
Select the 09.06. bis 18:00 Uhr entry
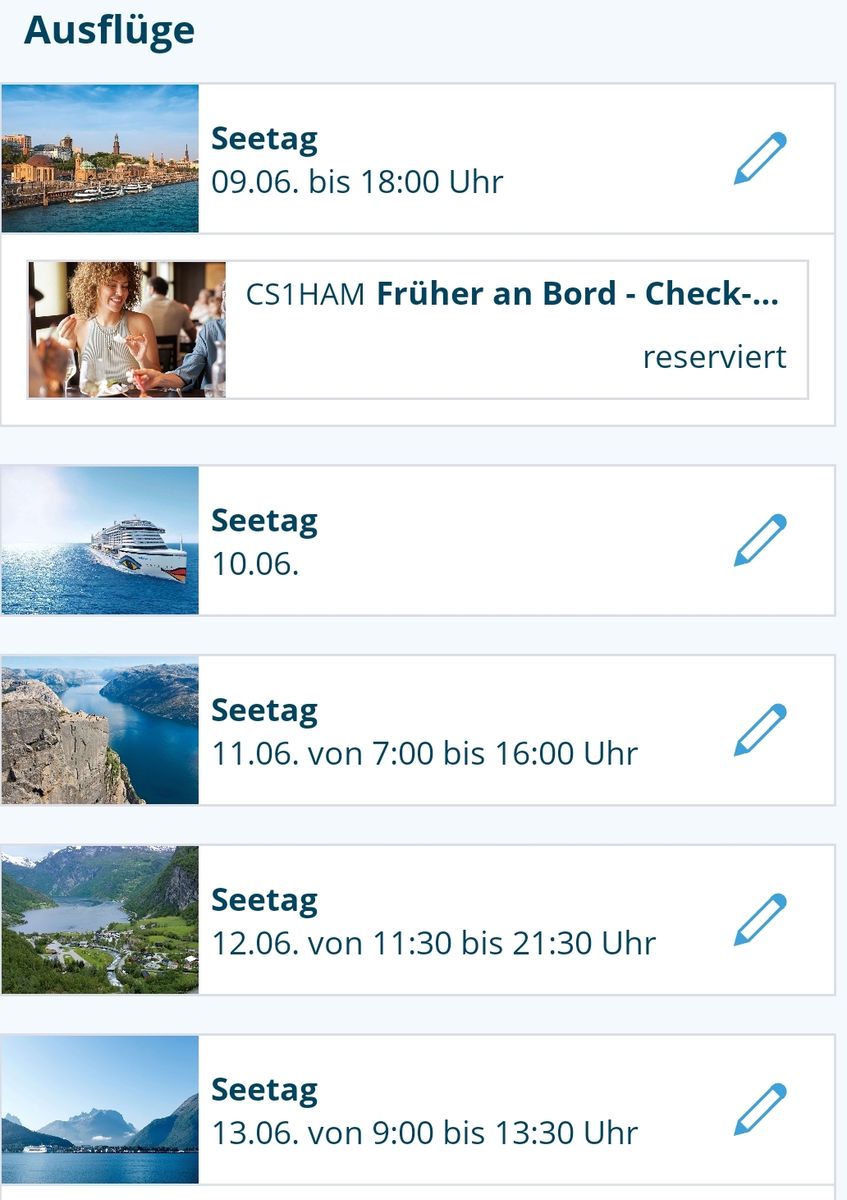pos(357,182)
